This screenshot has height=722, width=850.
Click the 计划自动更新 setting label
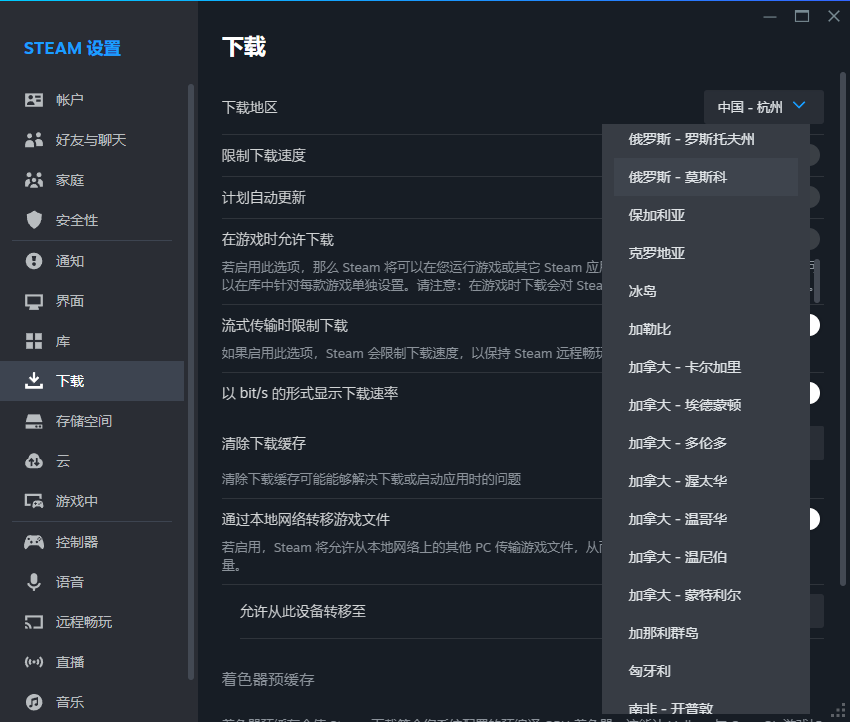[263, 197]
